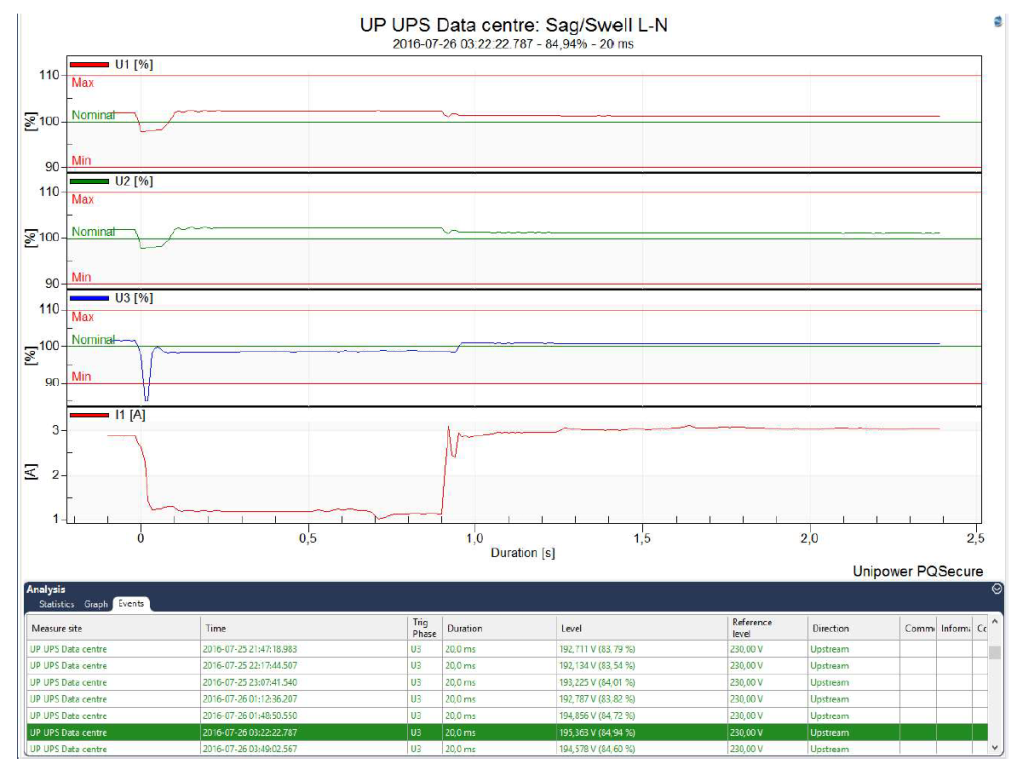Click Upstream in the highlighted 03:22:22.787 row

click(830, 733)
